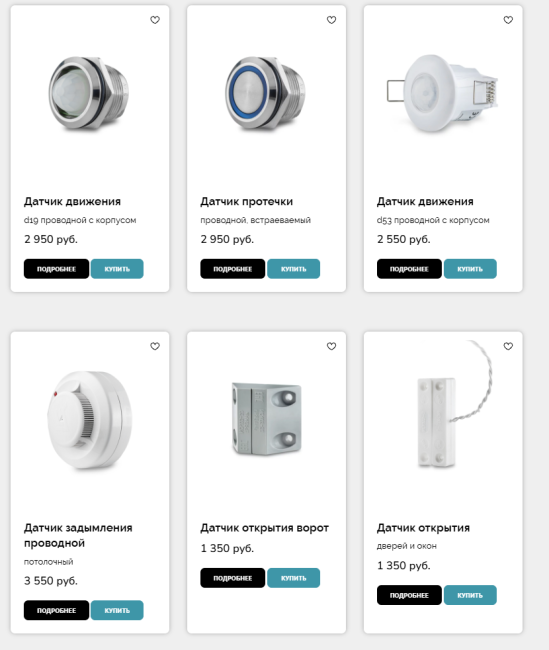Buy the d19 motion sensor with Купить
This screenshot has width=549, height=650.
click(x=117, y=269)
